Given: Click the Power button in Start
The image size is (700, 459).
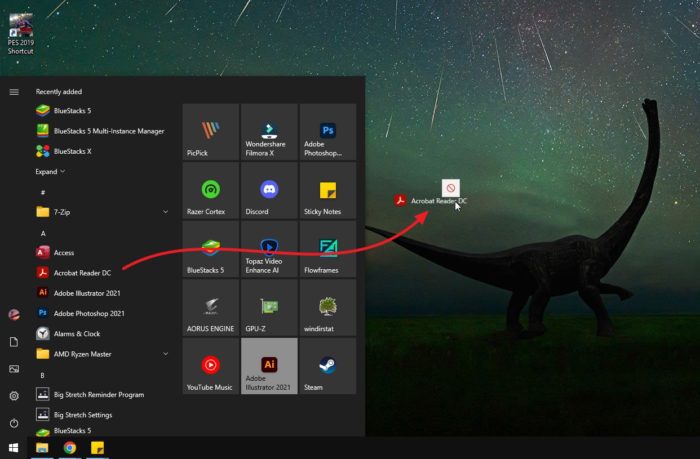Looking at the screenshot, I should pyautogui.click(x=14, y=423).
